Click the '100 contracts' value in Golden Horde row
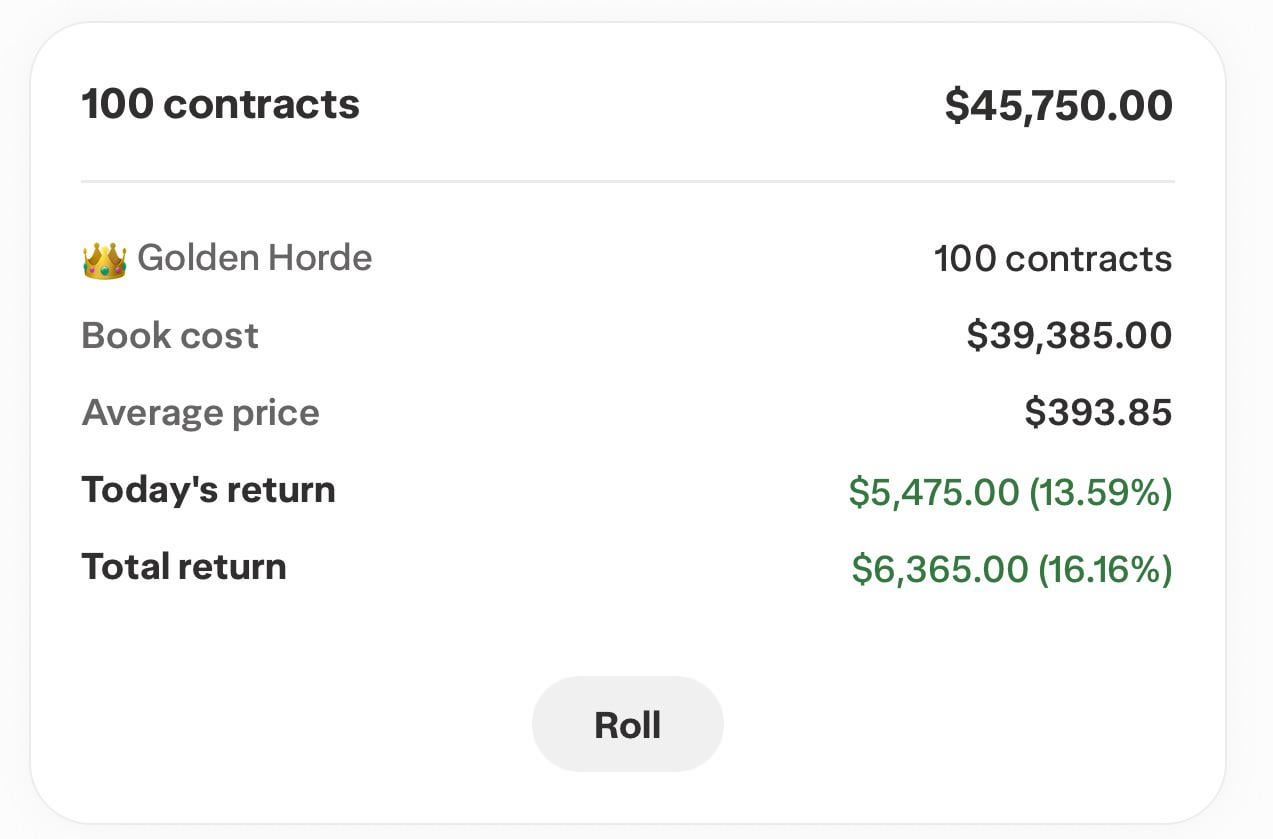Viewport: 1273px width, 839px height. pyautogui.click(x=1052, y=259)
